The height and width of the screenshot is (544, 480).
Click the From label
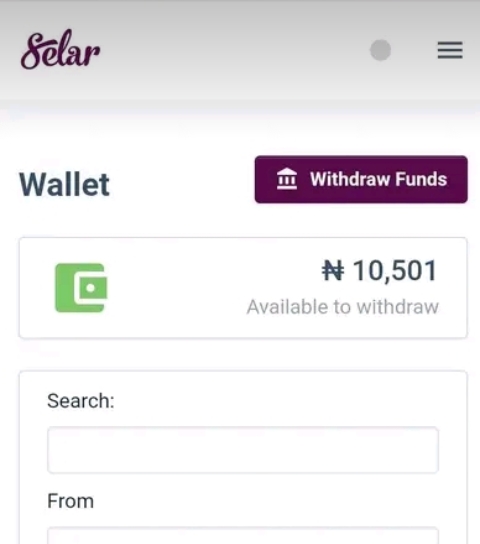click(x=70, y=501)
